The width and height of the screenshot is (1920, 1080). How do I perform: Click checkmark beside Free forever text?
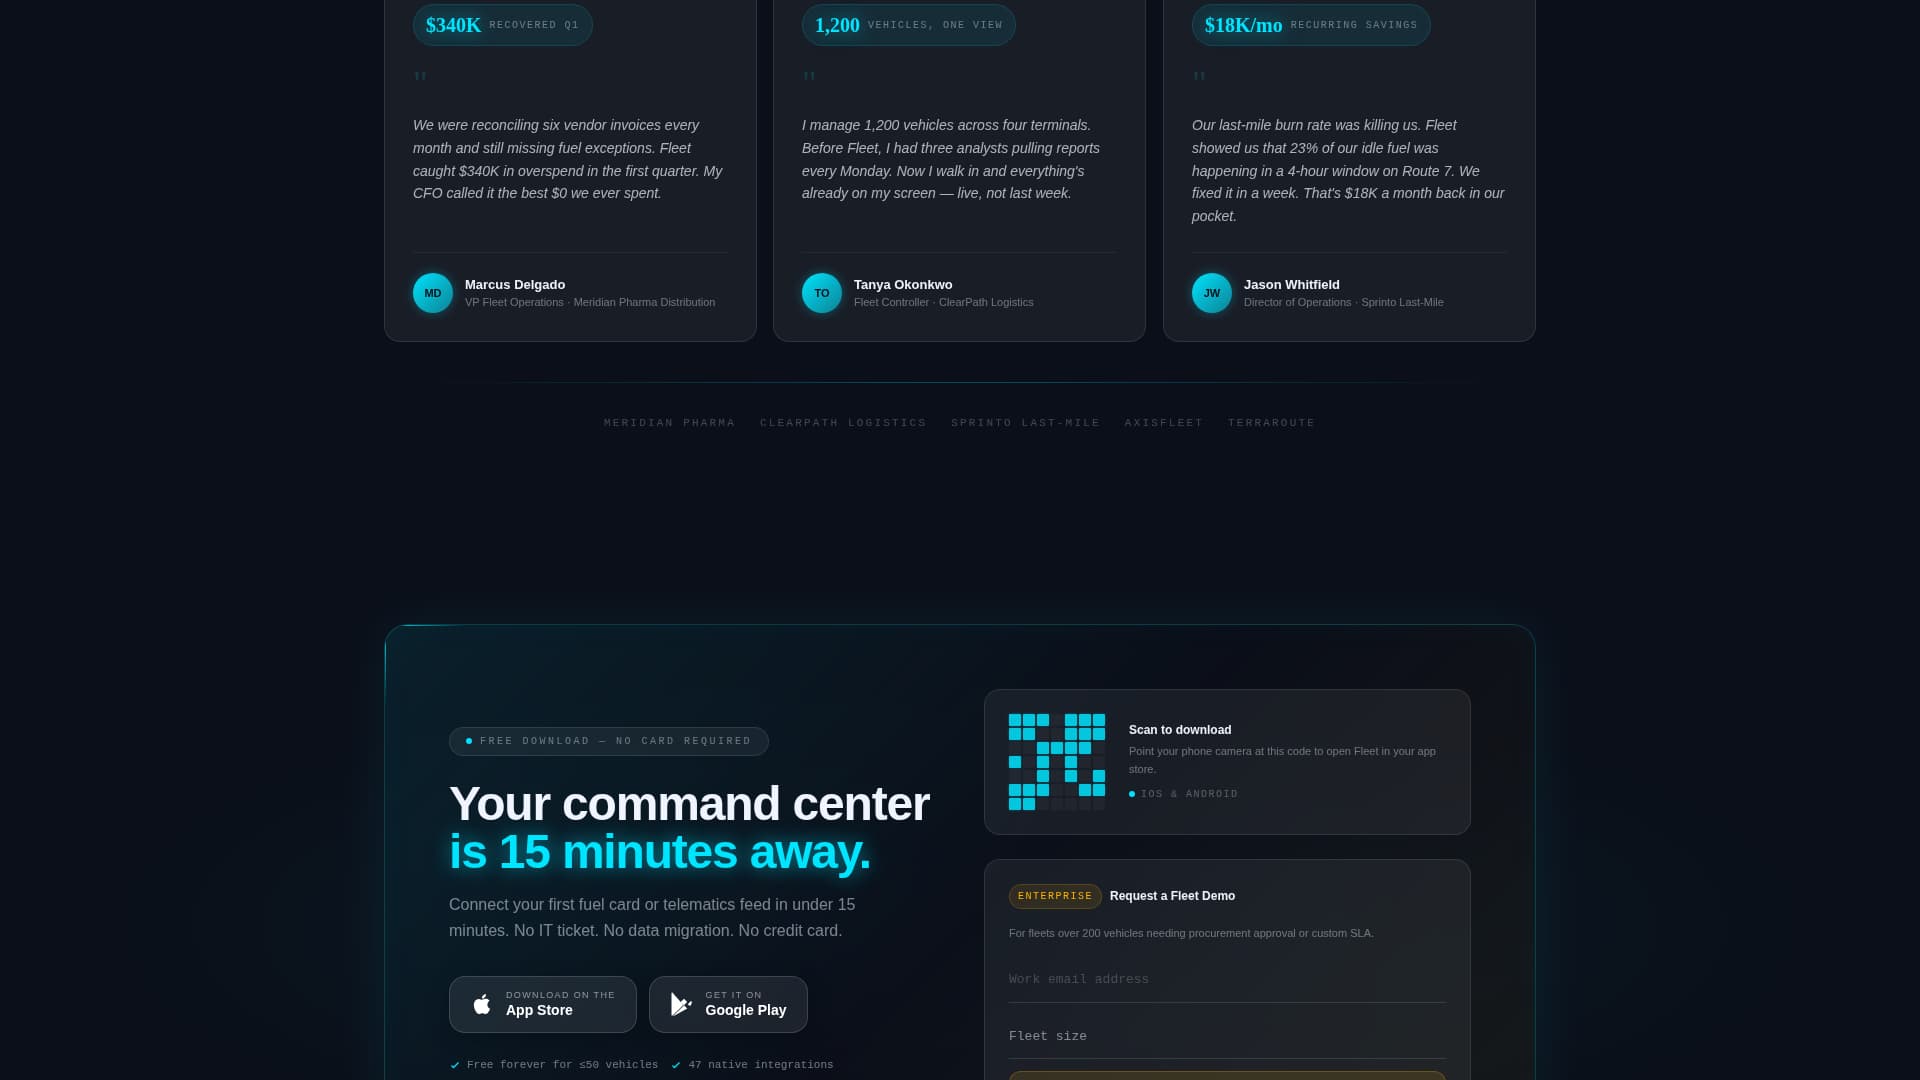pos(455,1065)
